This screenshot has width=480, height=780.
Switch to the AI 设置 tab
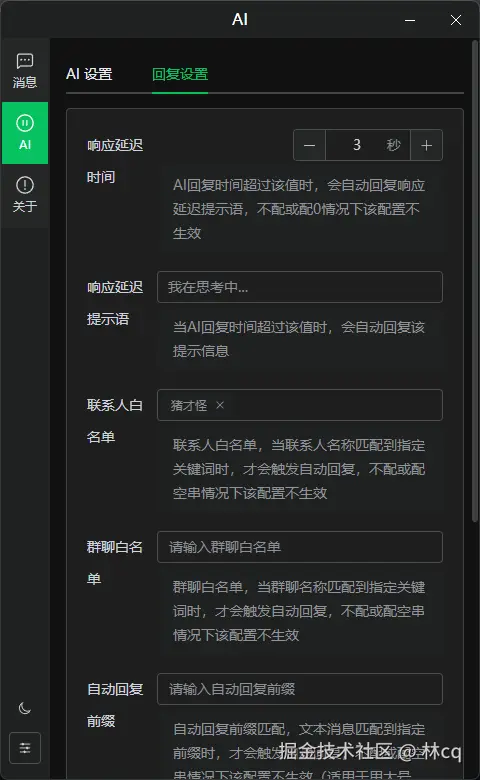(89, 74)
